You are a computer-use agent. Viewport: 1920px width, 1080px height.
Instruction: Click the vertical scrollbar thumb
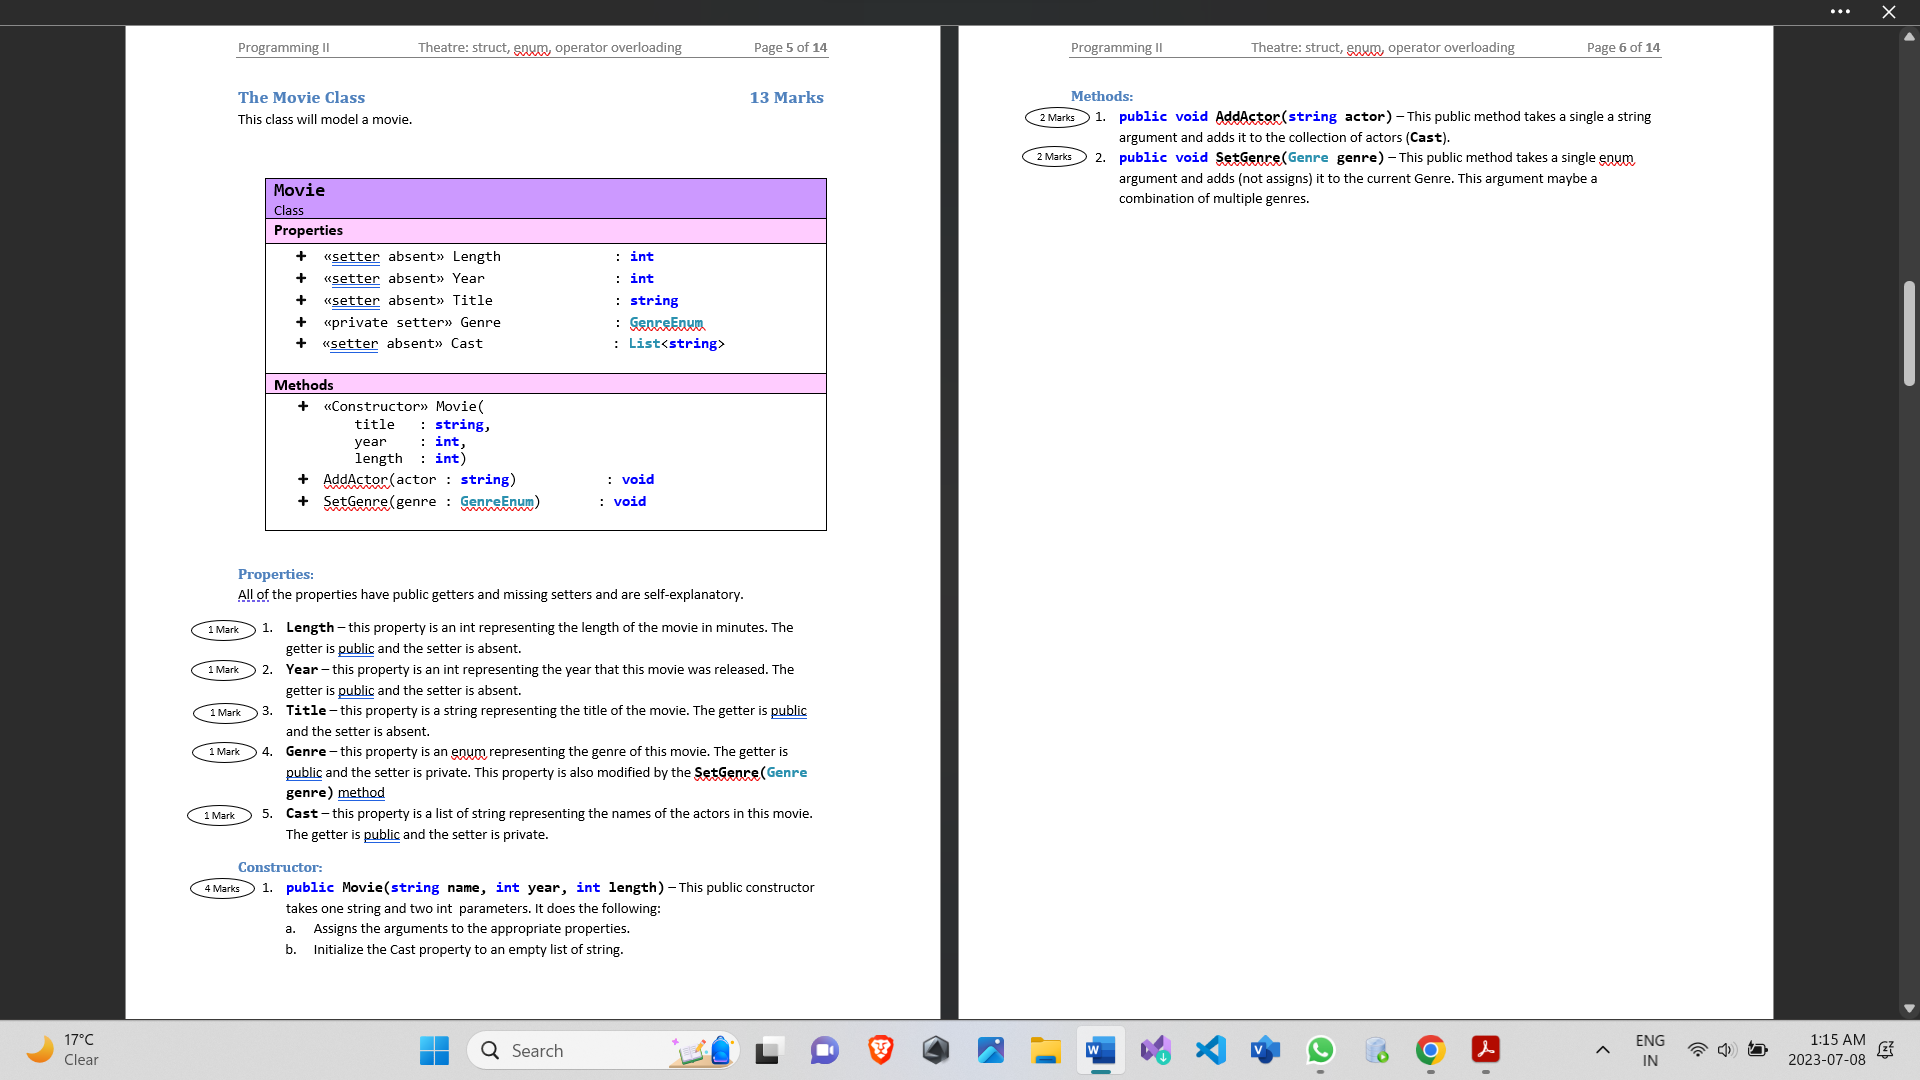pos(1908,333)
